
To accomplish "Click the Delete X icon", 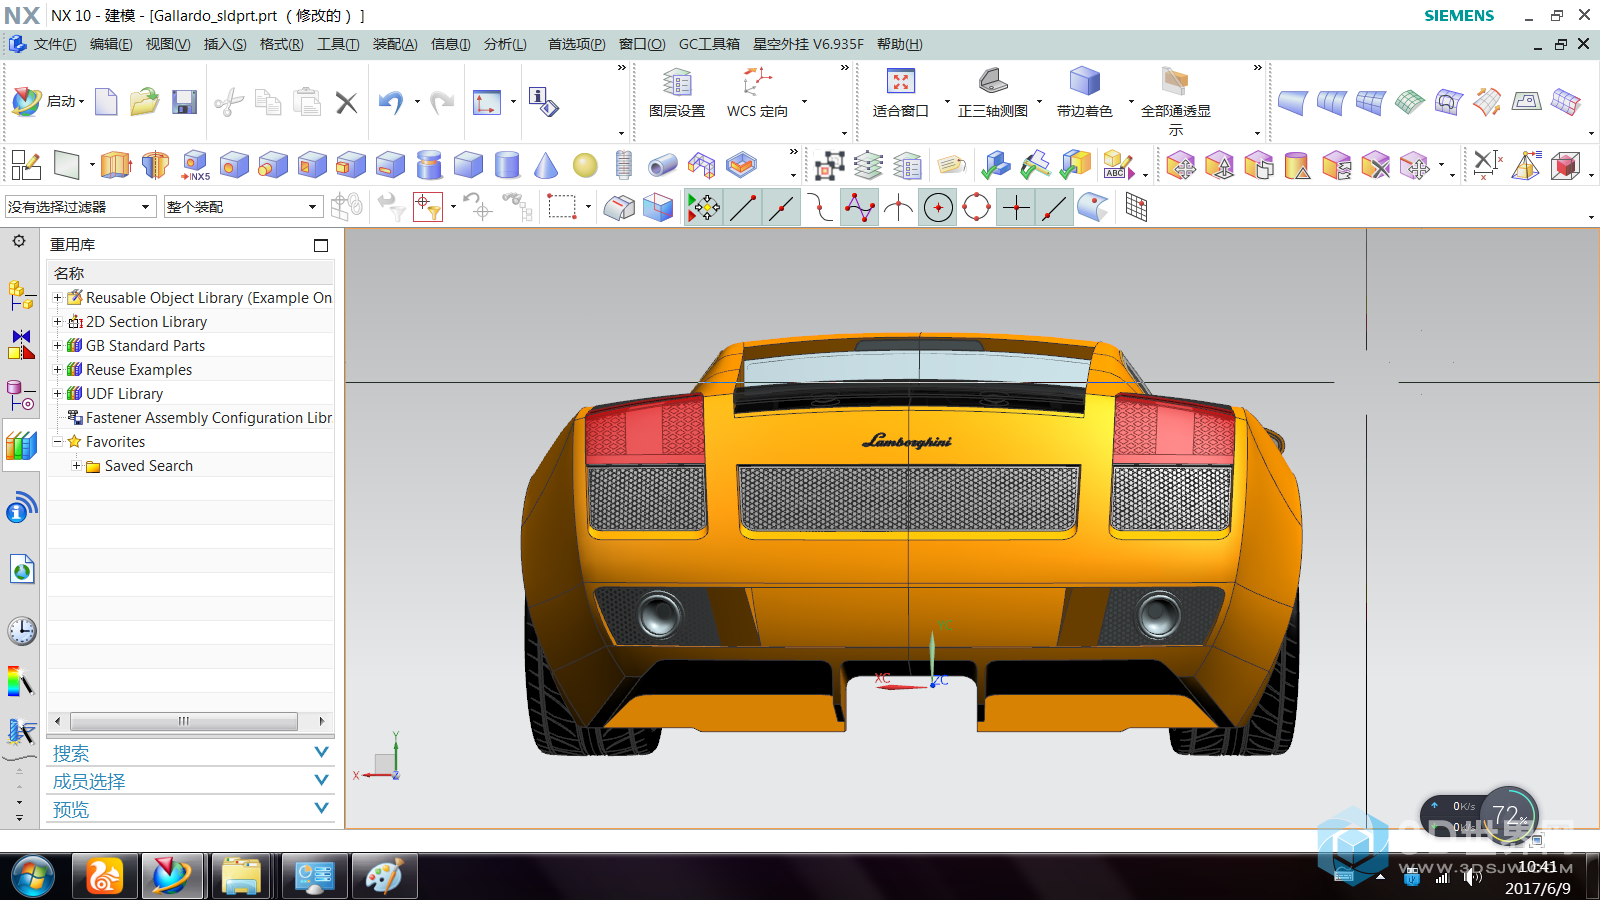I will (x=346, y=102).
